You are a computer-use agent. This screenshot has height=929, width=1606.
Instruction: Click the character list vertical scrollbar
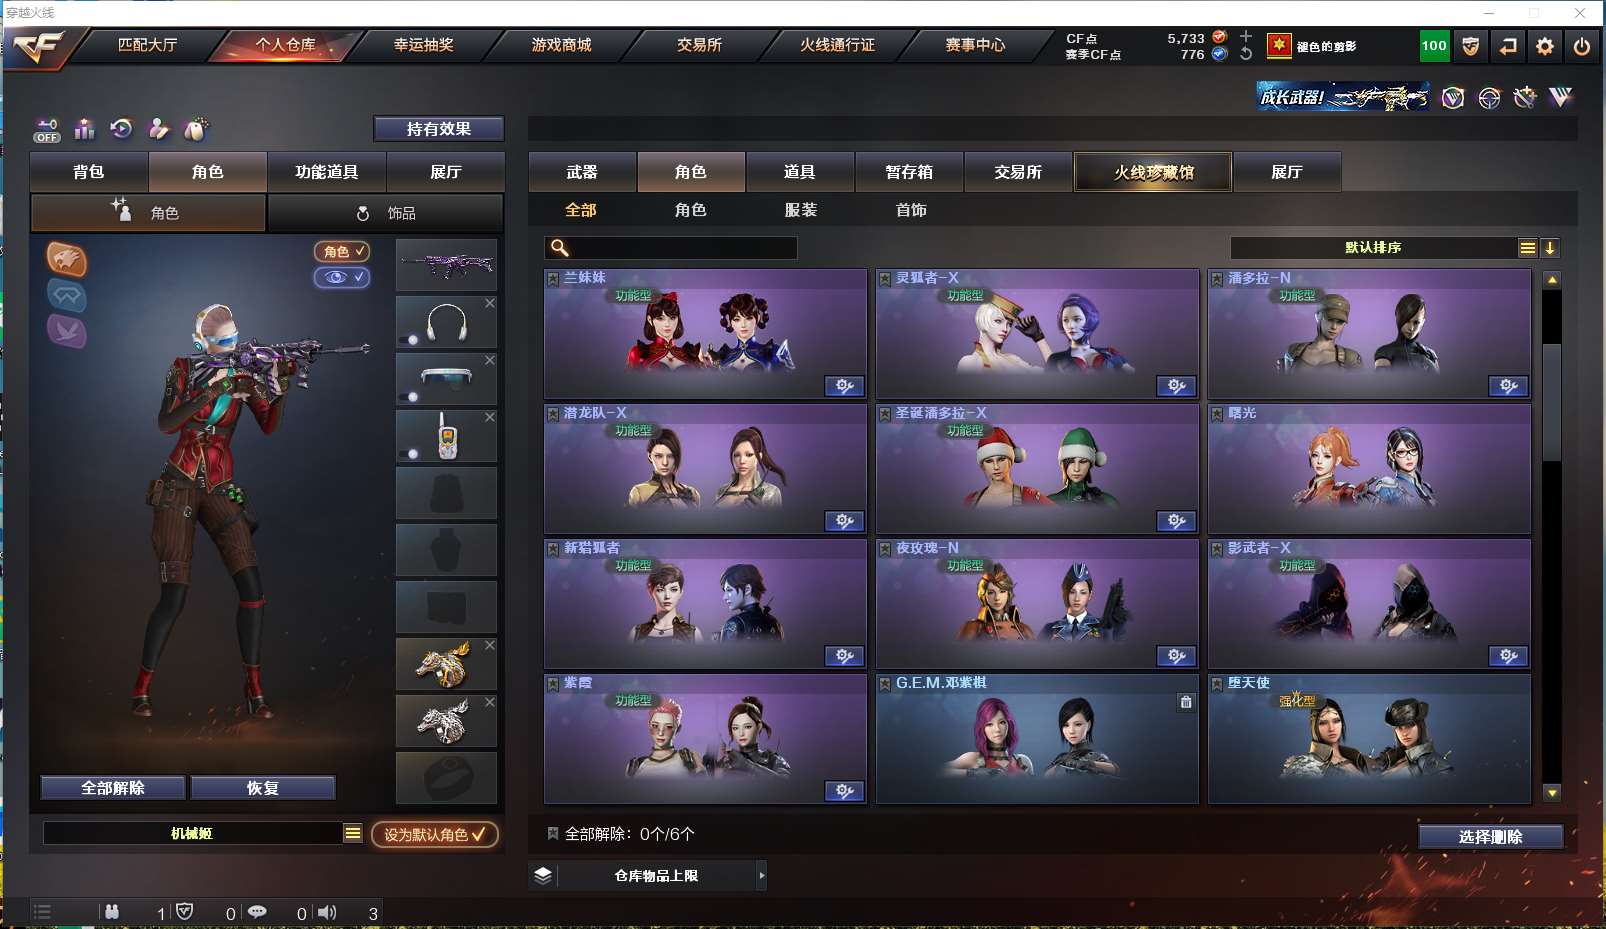[1552, 400]
